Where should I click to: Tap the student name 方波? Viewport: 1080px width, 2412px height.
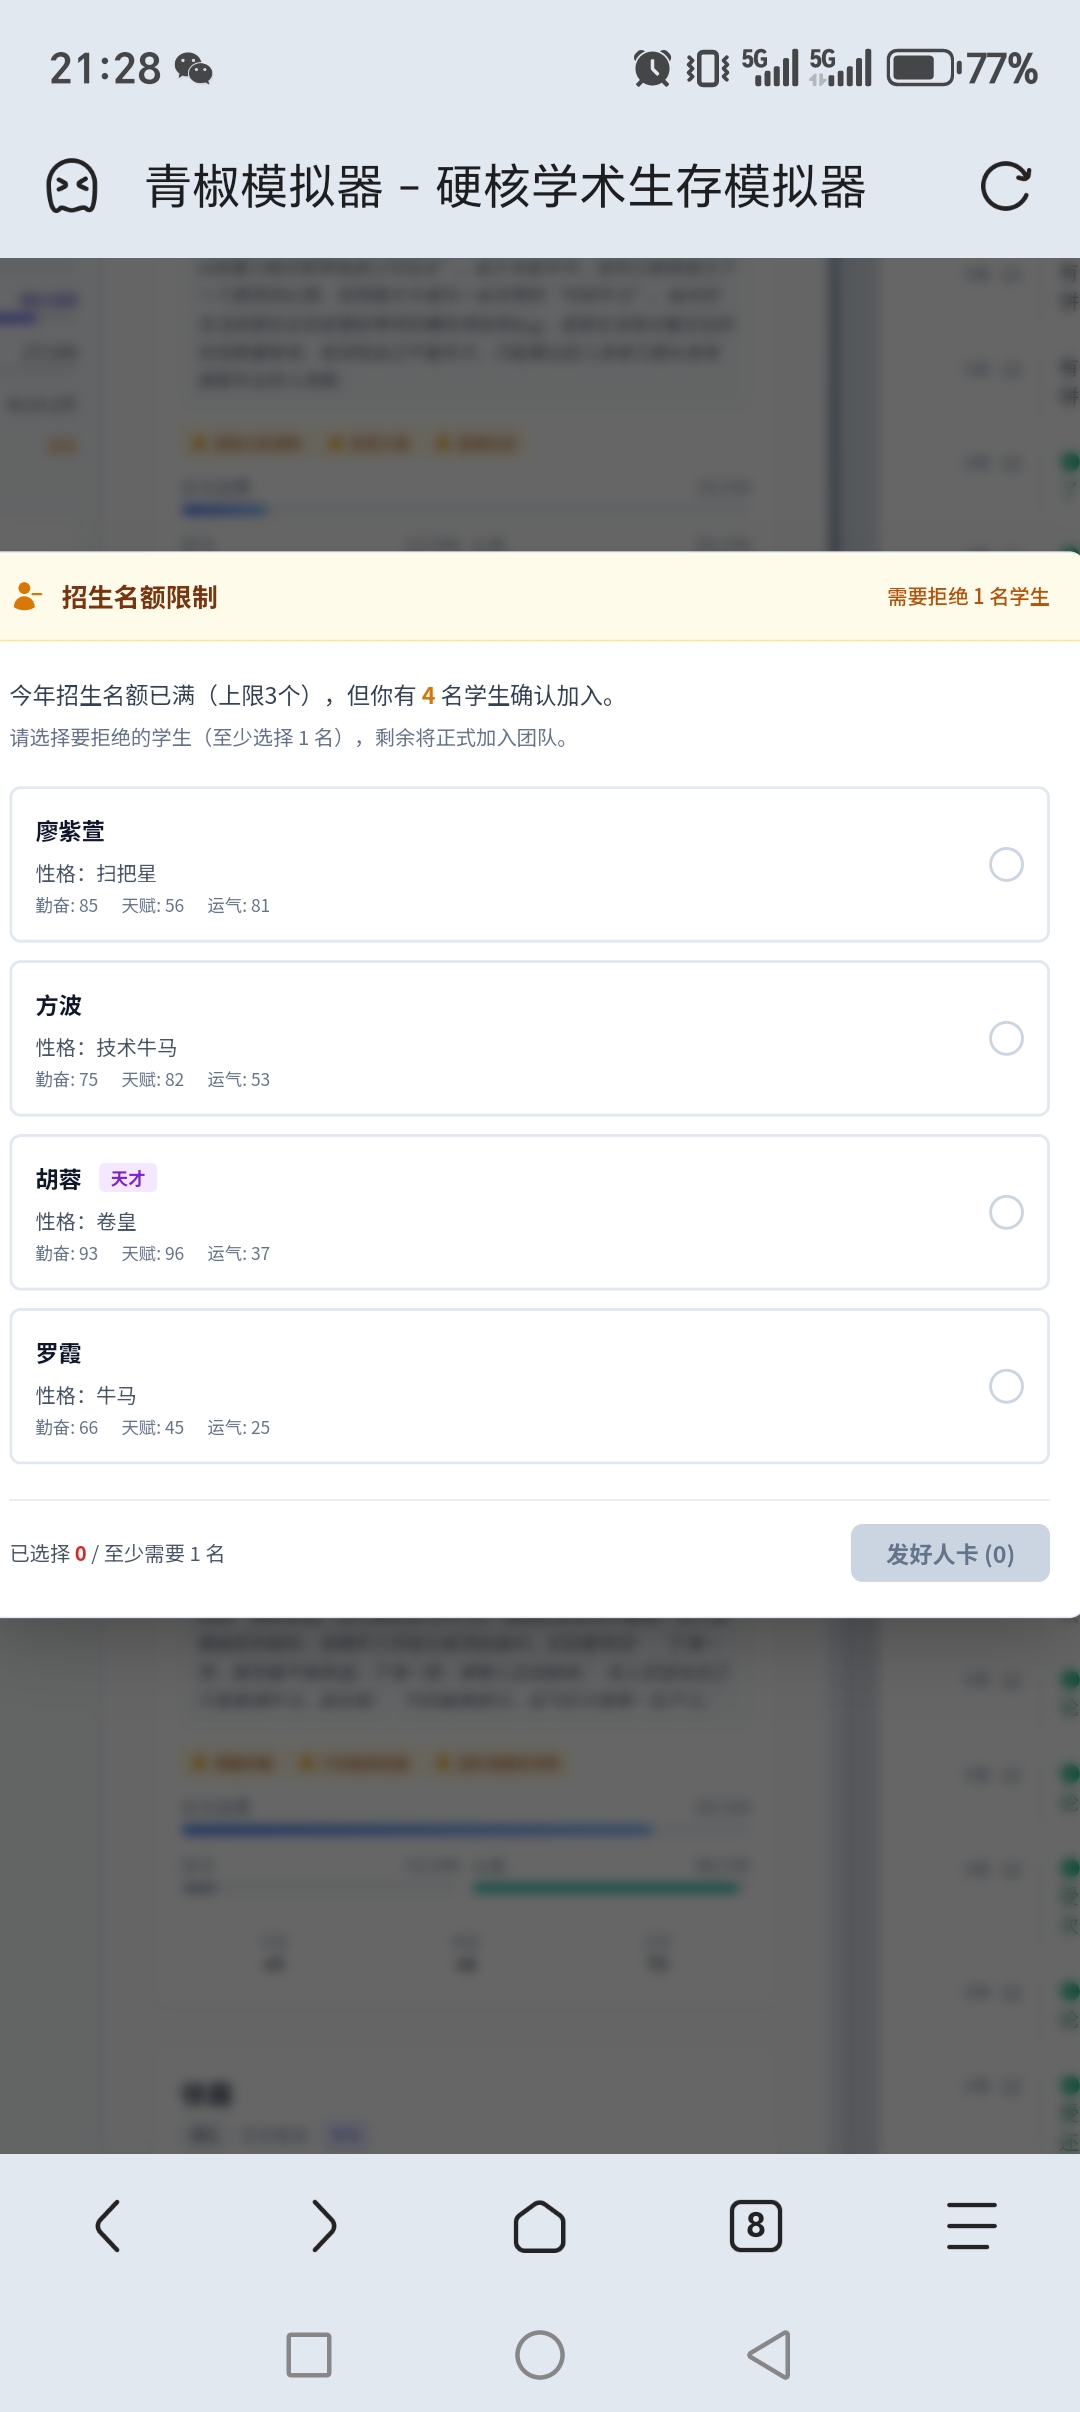click(59, 1006)
